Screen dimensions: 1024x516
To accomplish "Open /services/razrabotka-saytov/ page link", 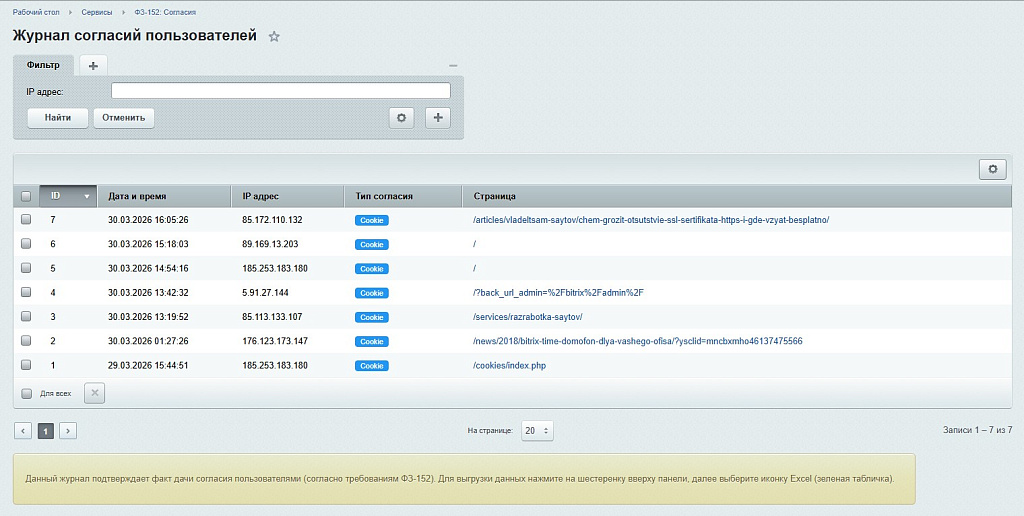I will (528, 317).
